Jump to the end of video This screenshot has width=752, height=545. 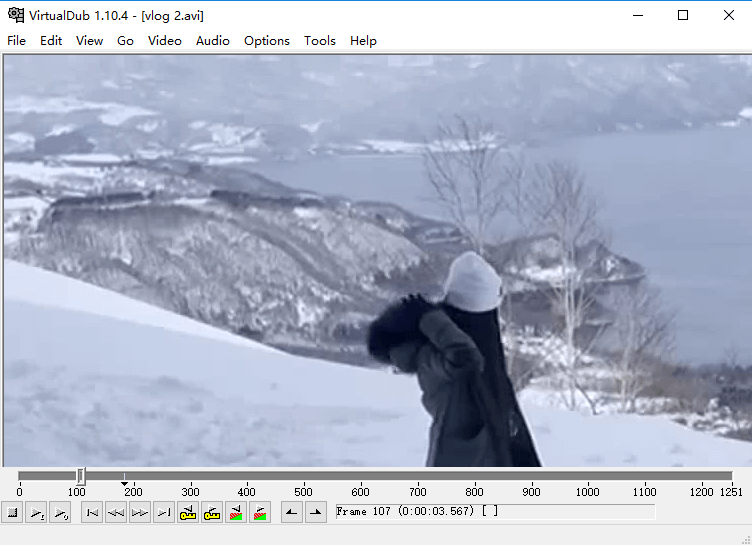click(164, 513)
